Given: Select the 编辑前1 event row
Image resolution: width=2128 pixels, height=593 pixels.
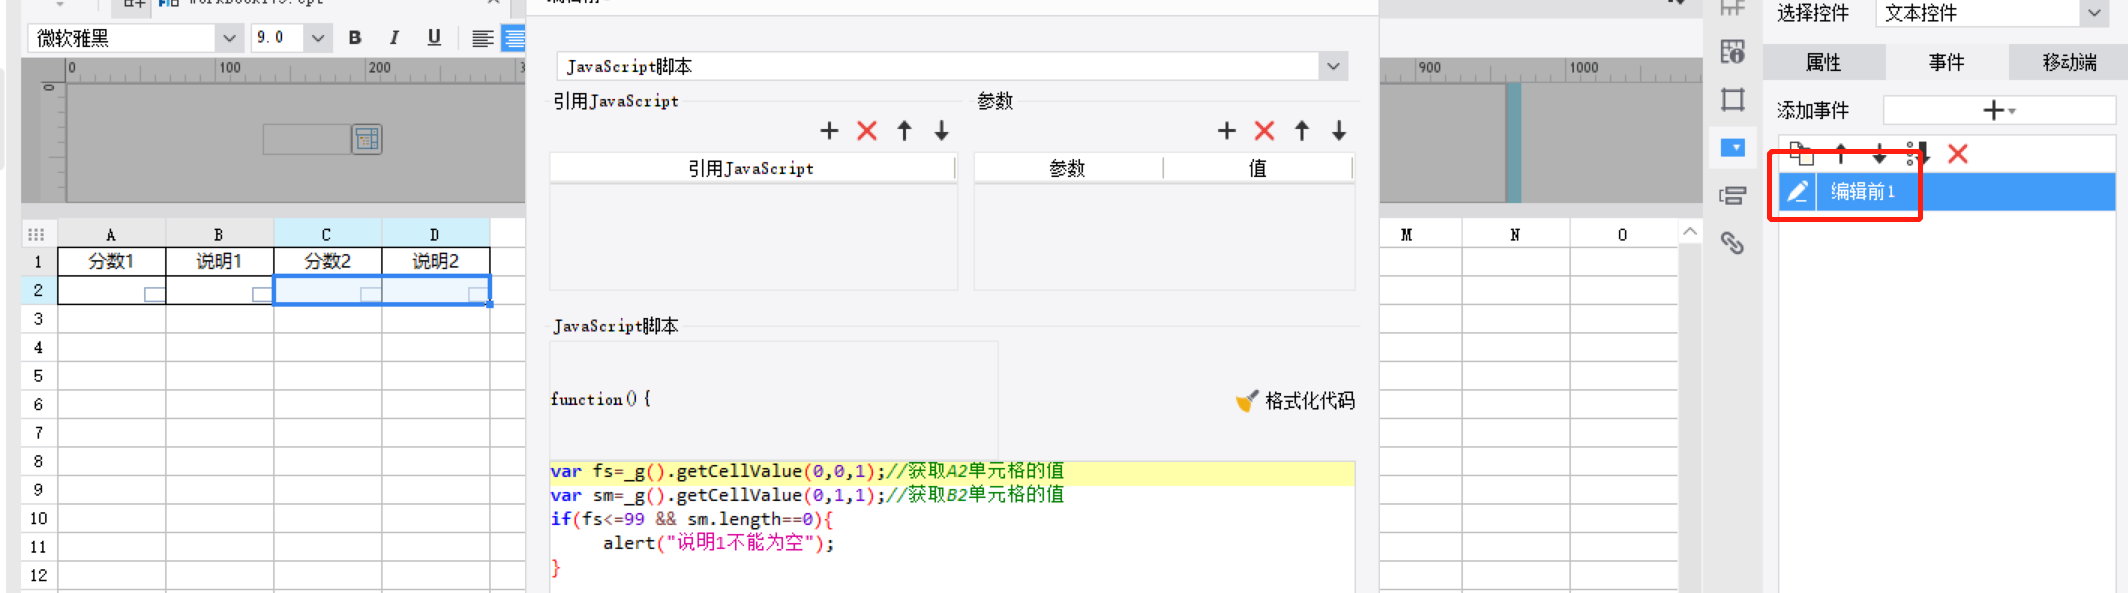Looking at the screenshot, I should coord(1946,191).
